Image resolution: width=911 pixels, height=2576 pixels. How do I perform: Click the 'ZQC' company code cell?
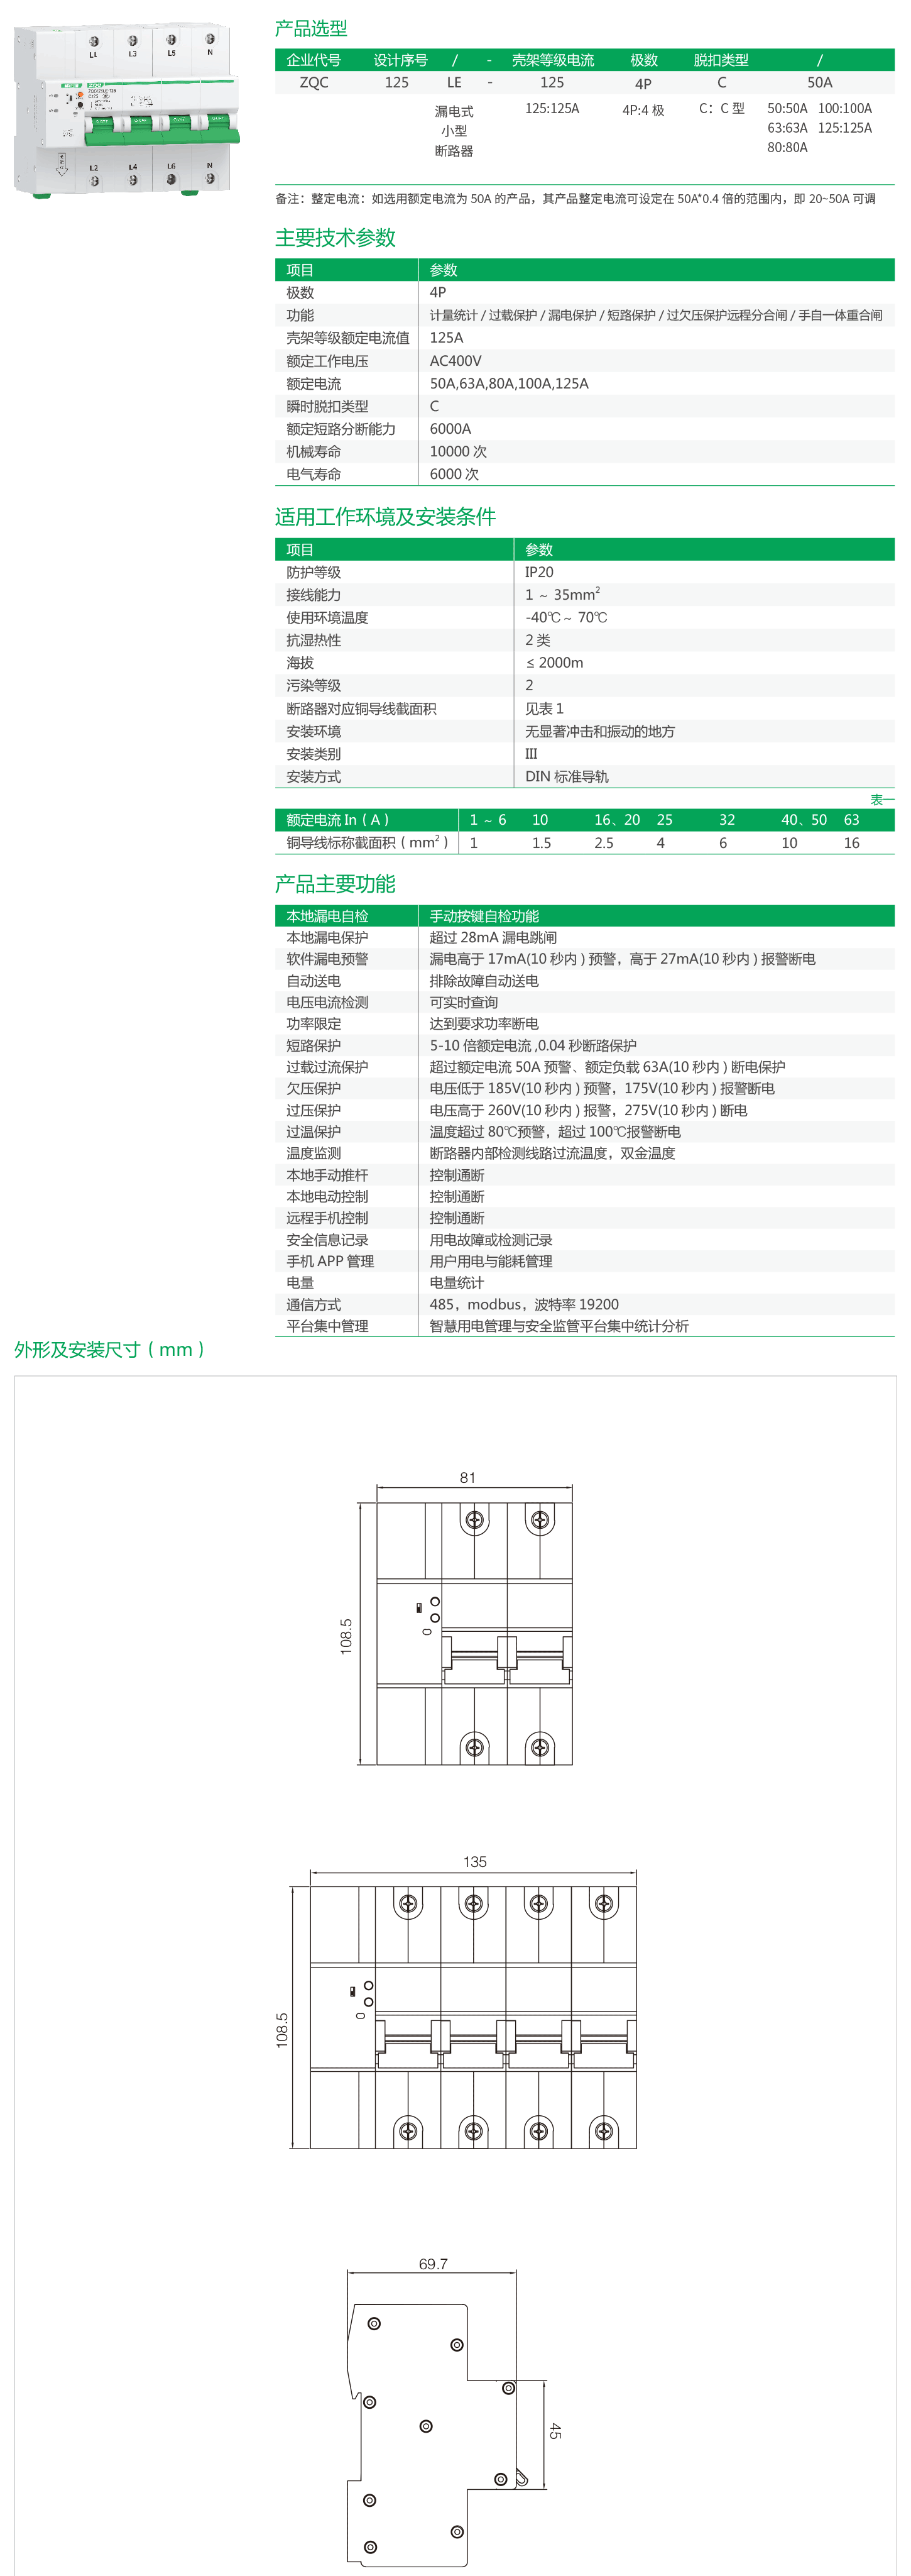[x=314, y=83]
